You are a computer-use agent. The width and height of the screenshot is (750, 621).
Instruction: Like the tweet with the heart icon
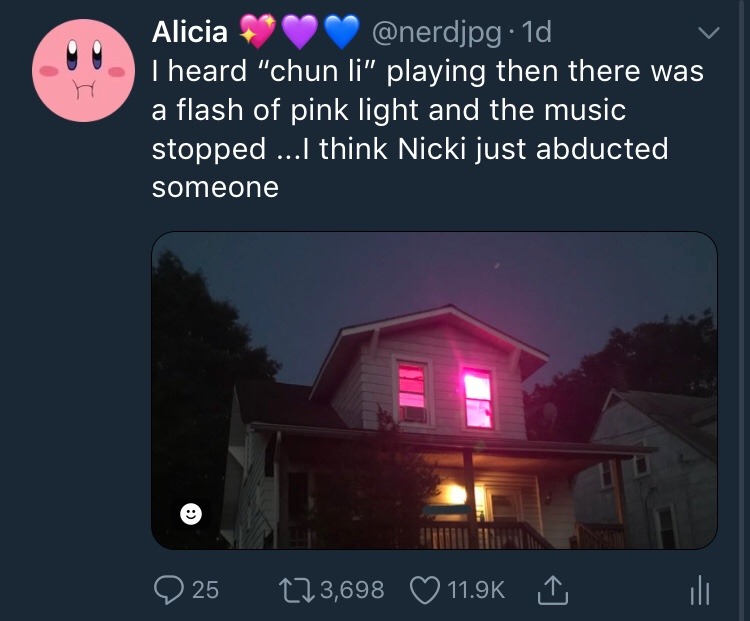tap(426, 590)
